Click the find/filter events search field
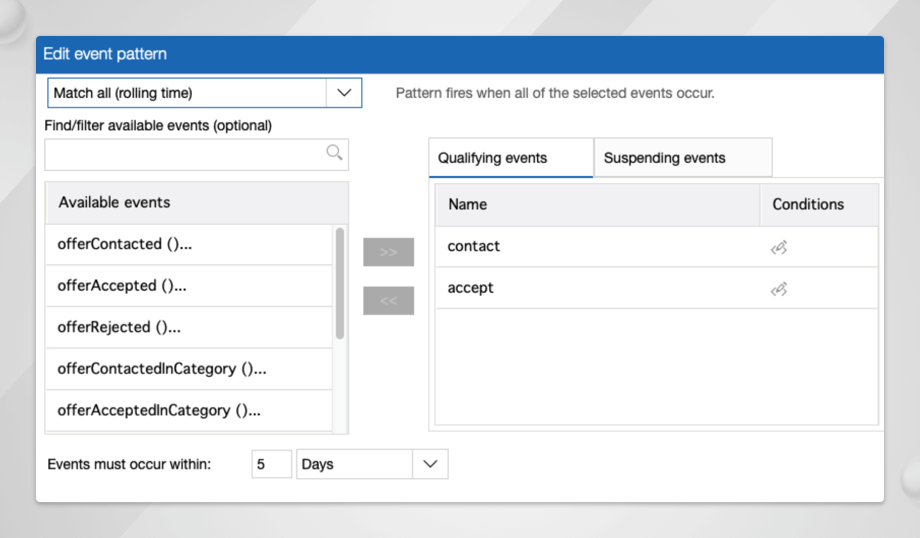 point(185,154)
